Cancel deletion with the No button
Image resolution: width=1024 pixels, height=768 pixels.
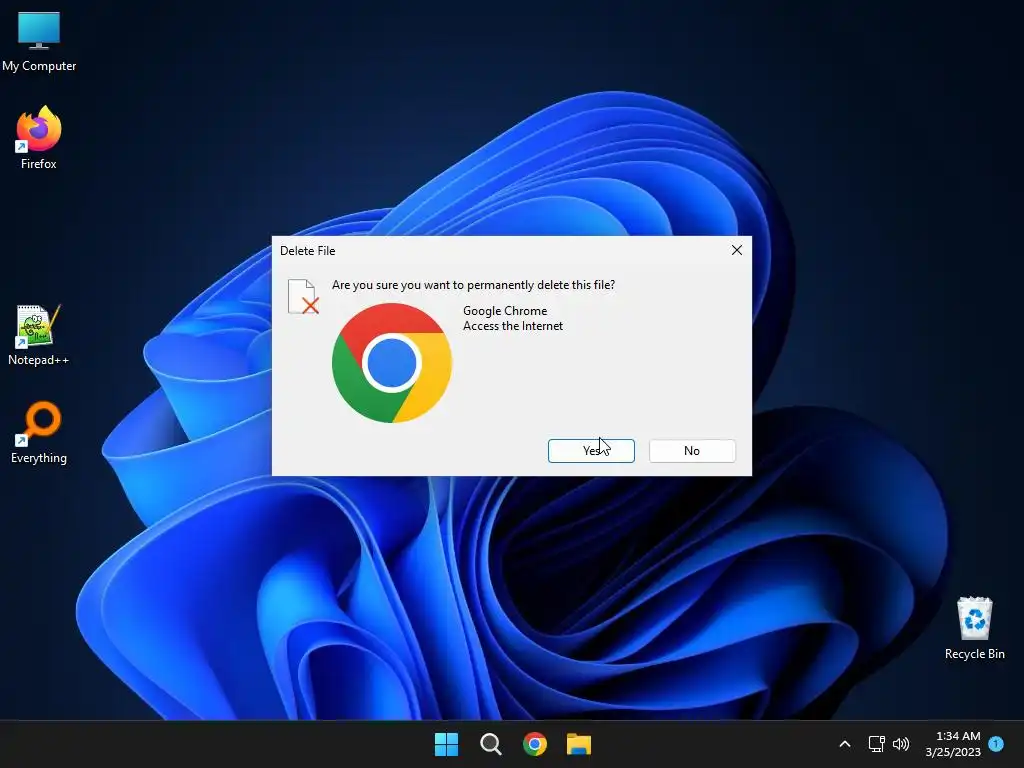pos(692,451)
